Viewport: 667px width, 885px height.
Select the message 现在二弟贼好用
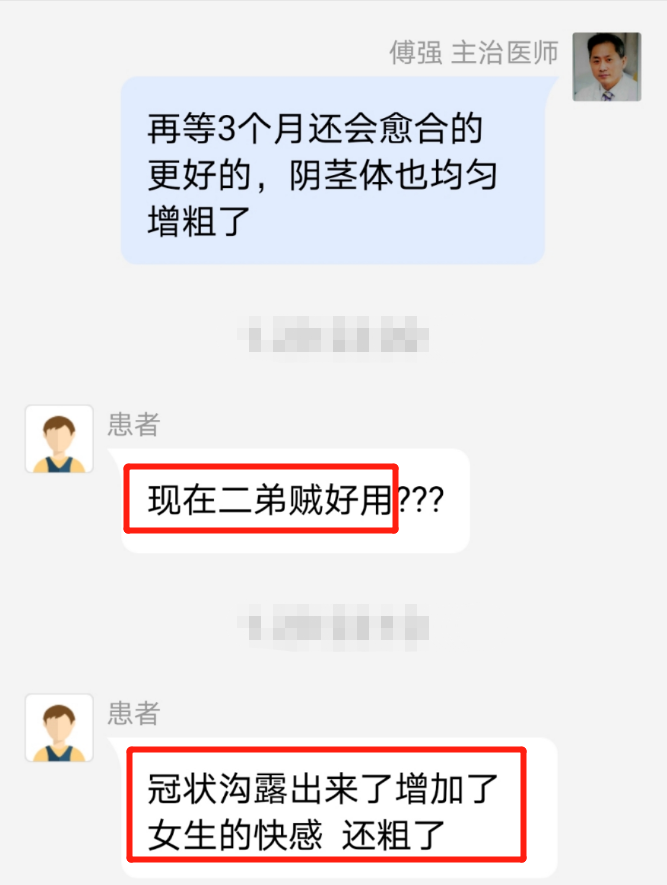(x=269, y=500)
